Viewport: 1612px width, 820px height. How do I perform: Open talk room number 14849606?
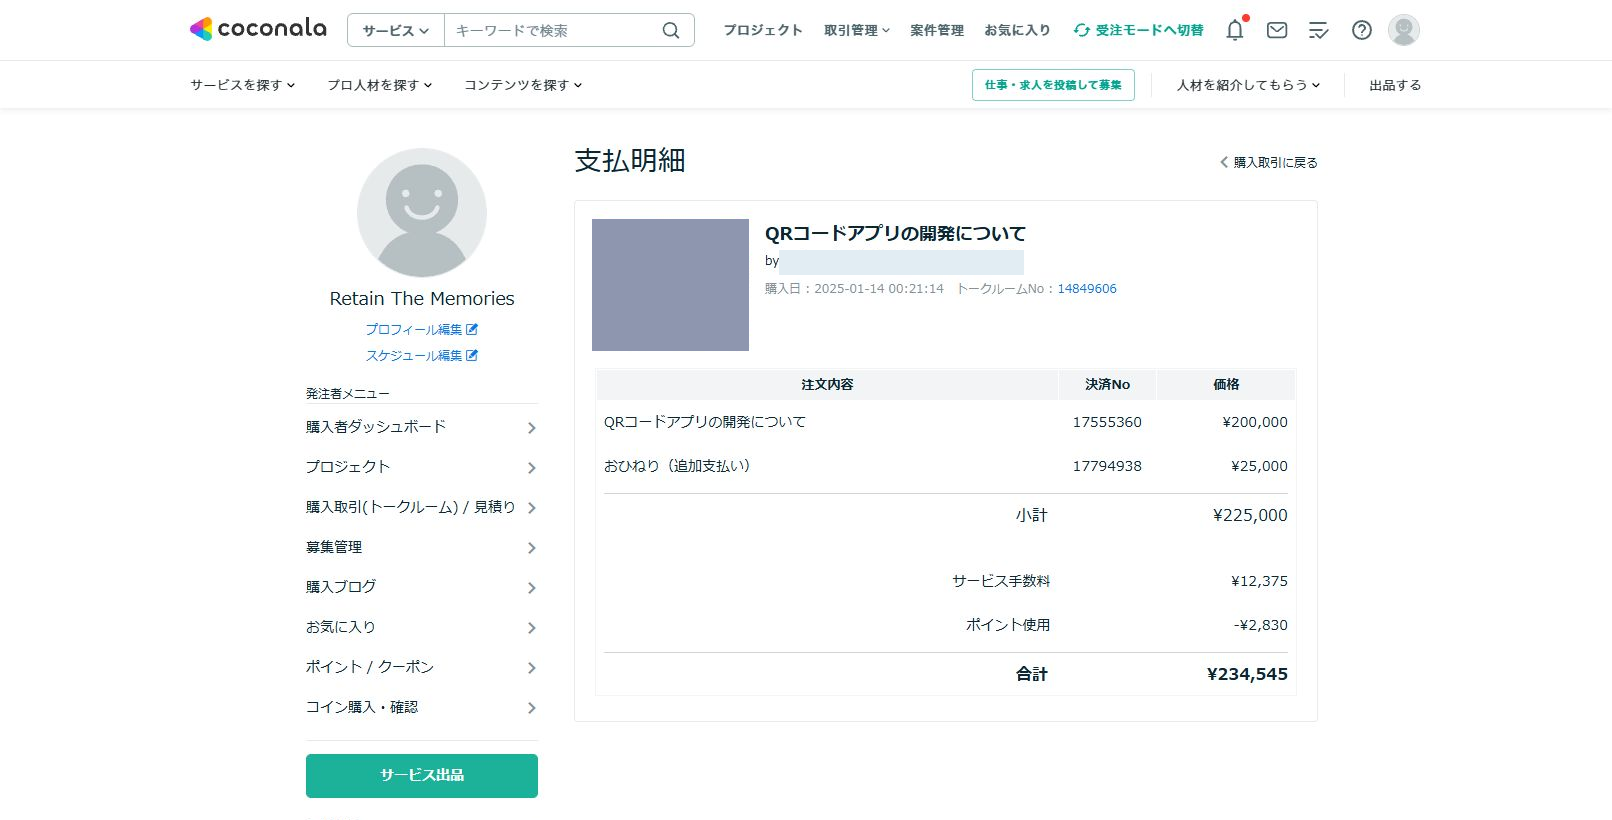click(1087, 288)
